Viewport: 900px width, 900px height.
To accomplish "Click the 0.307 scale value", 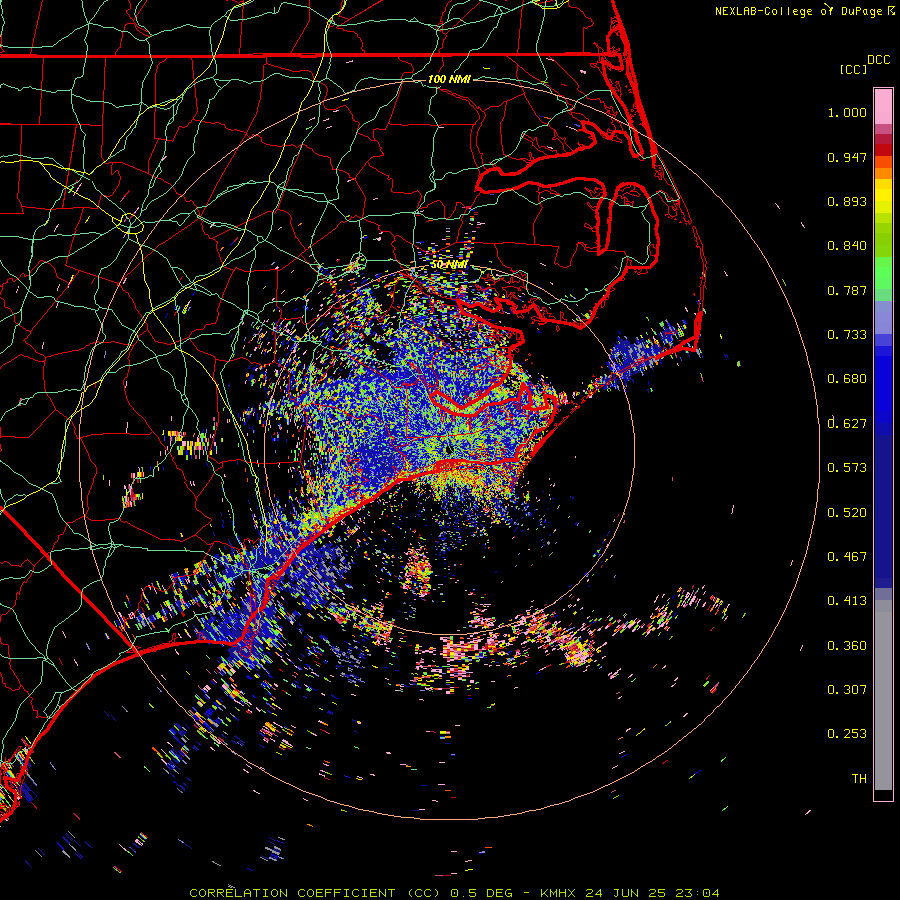I will pyautogui.click(x=847, y=690).
